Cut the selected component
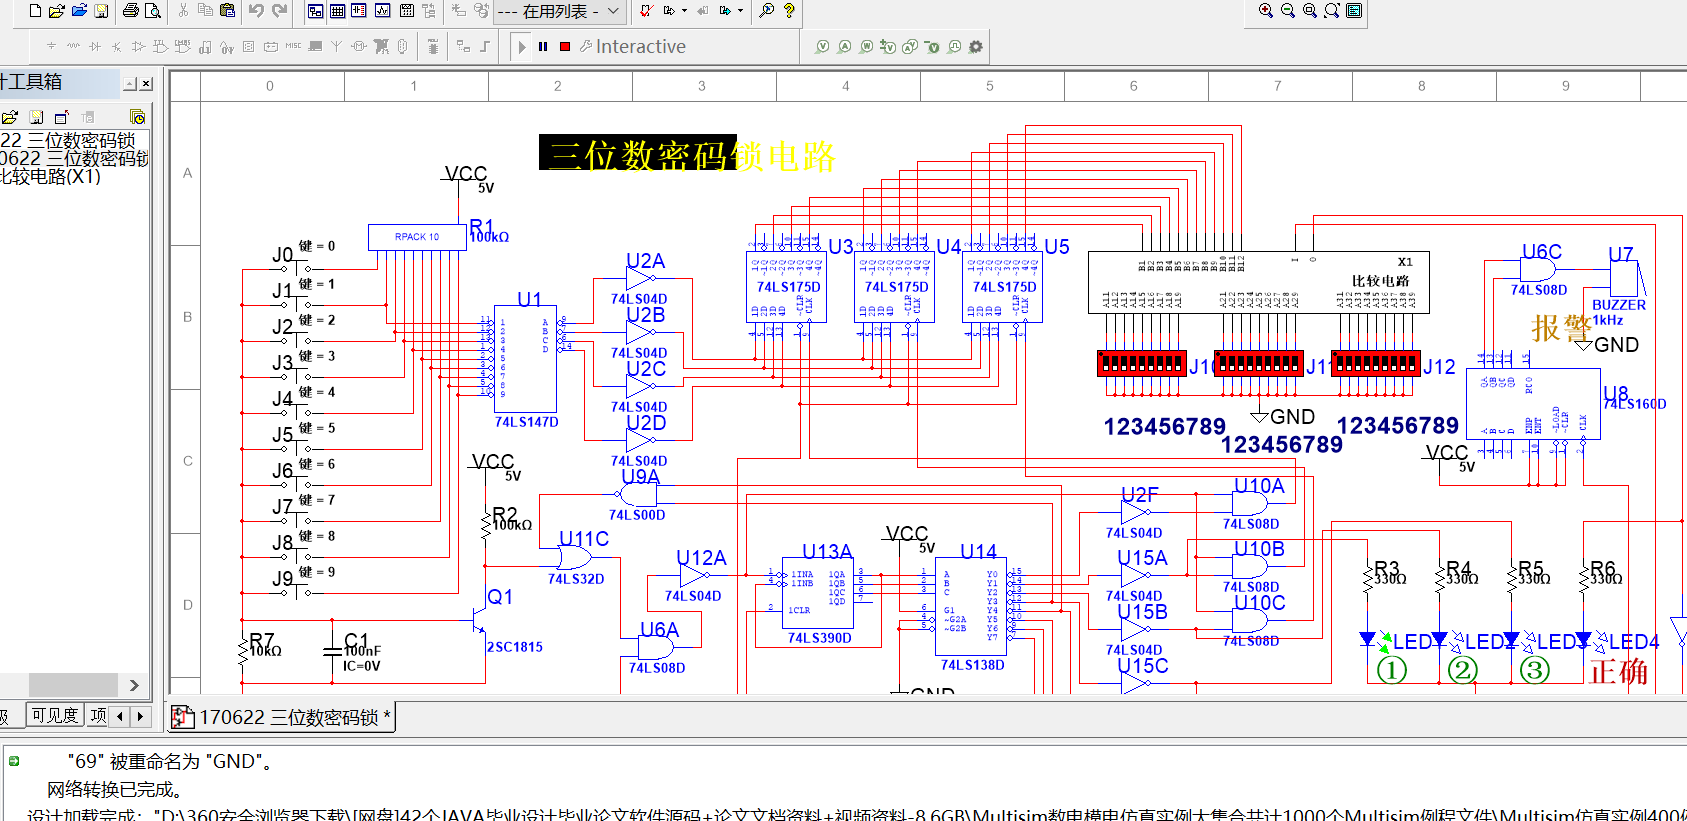This screenshot has height=821, width=1687. (x=183, y=11)
